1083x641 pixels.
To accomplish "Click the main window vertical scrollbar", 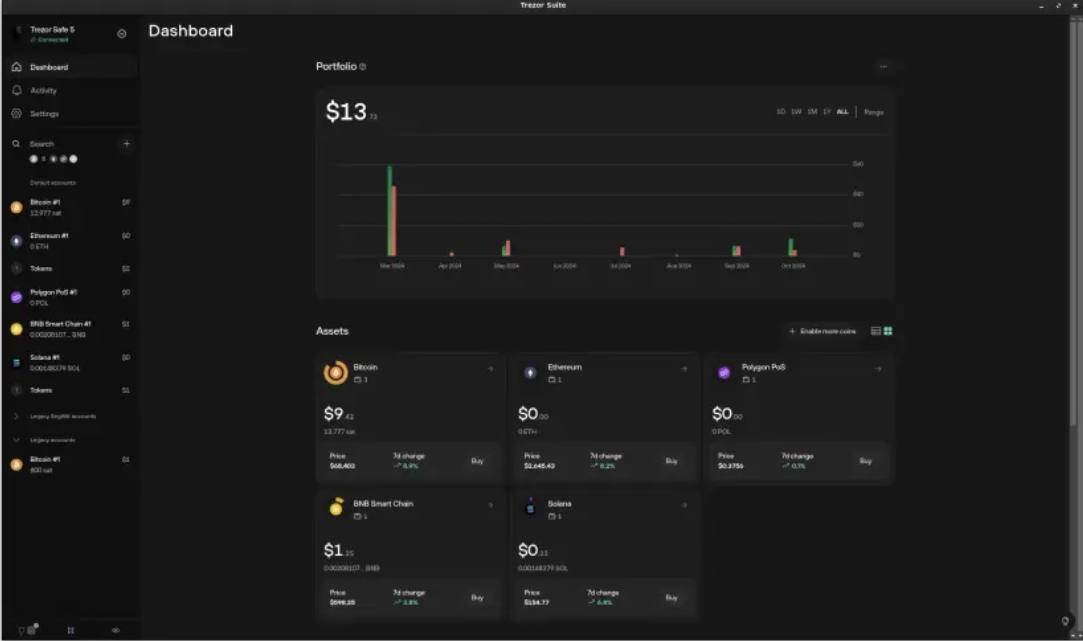I will pos(1077,200).
